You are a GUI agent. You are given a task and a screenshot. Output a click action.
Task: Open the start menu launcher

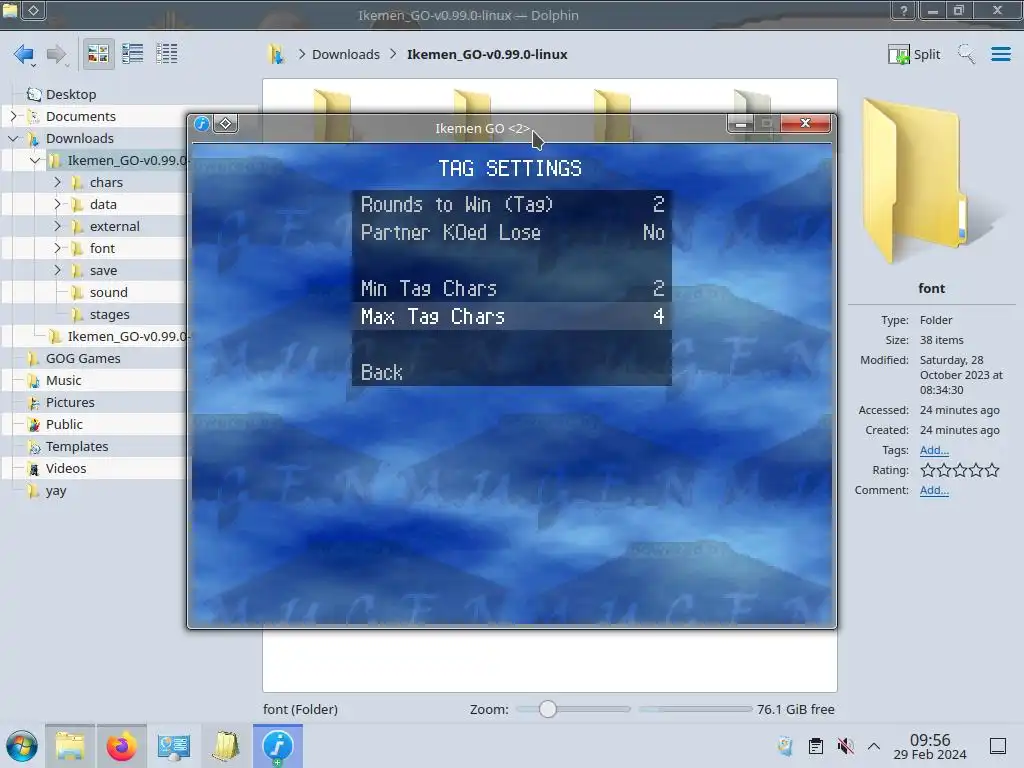(x=22, y=746)
